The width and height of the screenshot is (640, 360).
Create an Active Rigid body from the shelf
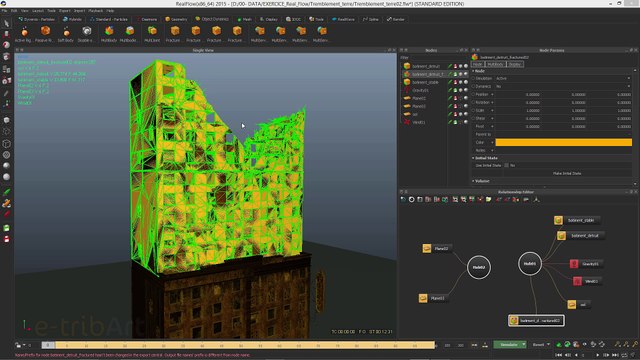coord(24,32)
